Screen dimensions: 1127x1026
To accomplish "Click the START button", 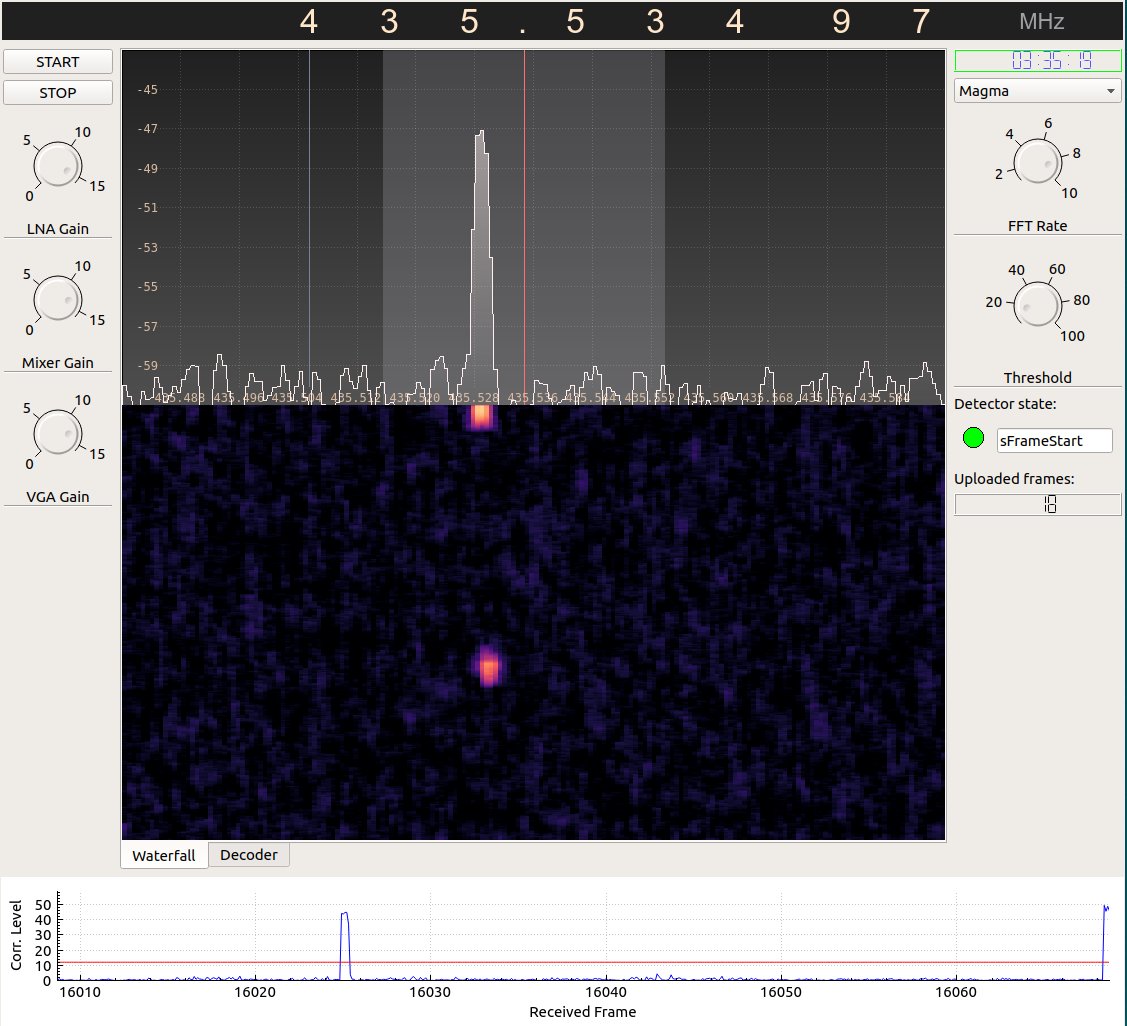I will 58,62.
